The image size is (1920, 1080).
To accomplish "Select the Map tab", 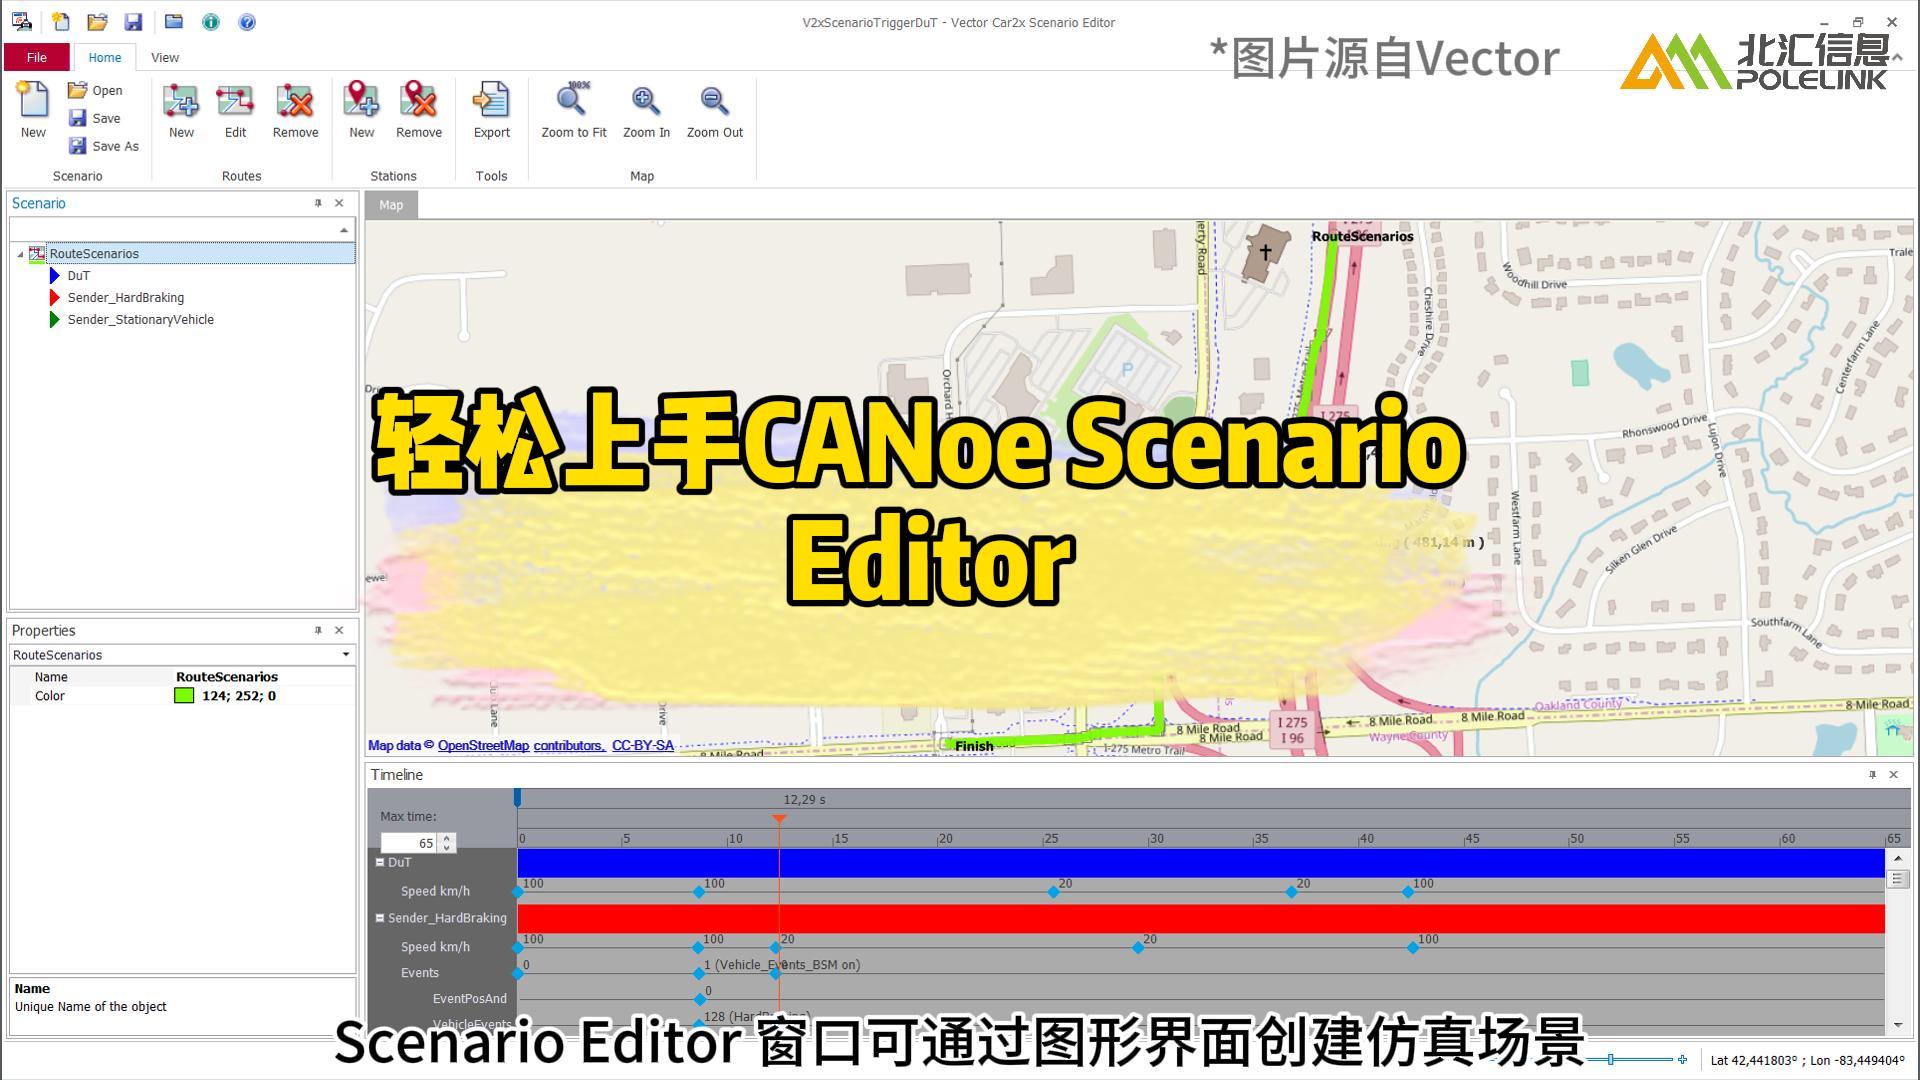I will [391, 205].
